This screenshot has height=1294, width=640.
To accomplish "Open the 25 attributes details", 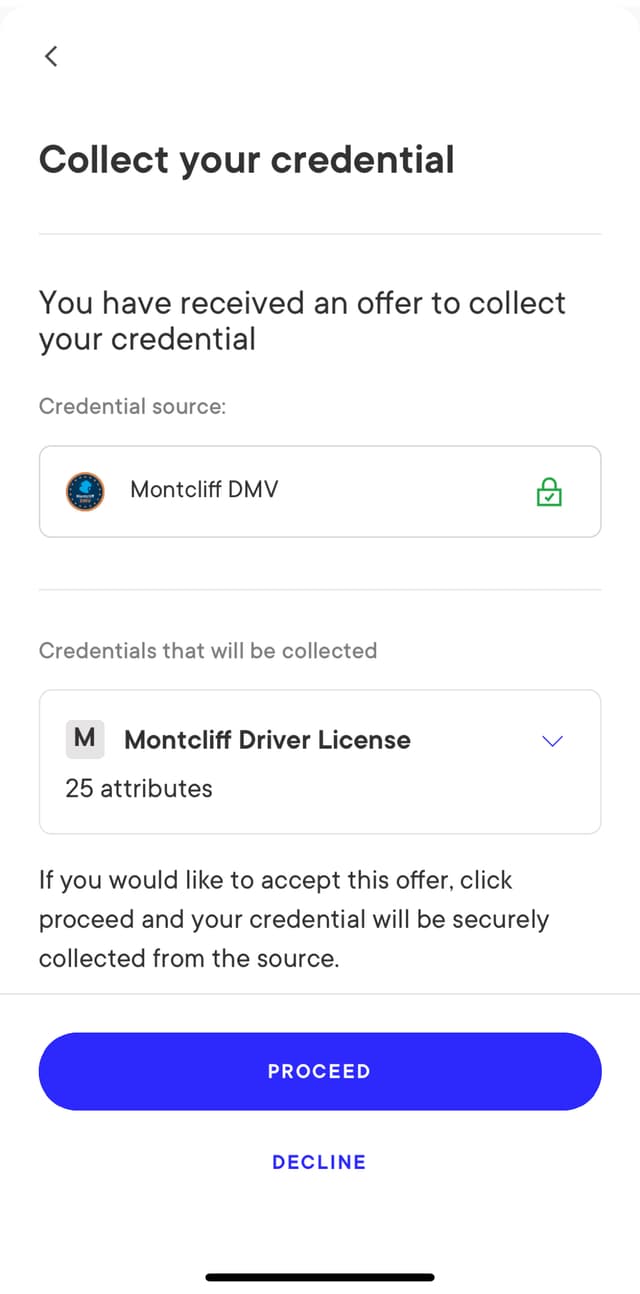I will coord(139,788).
